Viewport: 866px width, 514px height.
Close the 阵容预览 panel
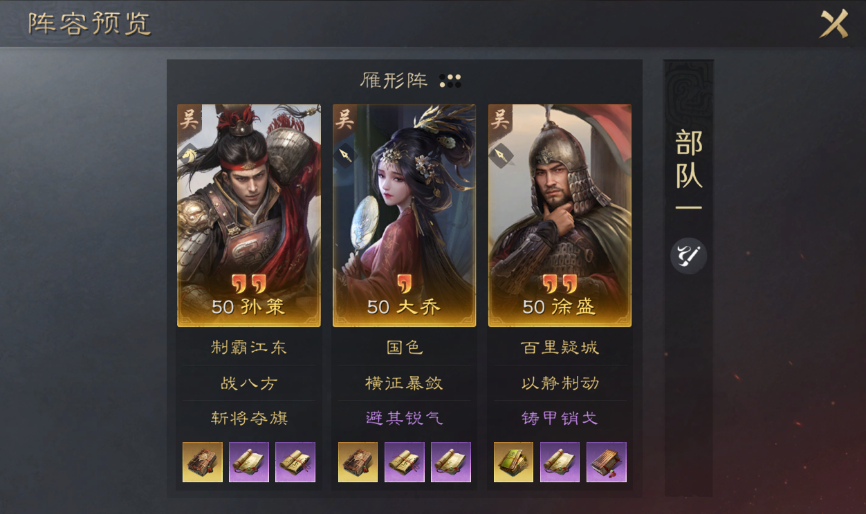[833, 24]
